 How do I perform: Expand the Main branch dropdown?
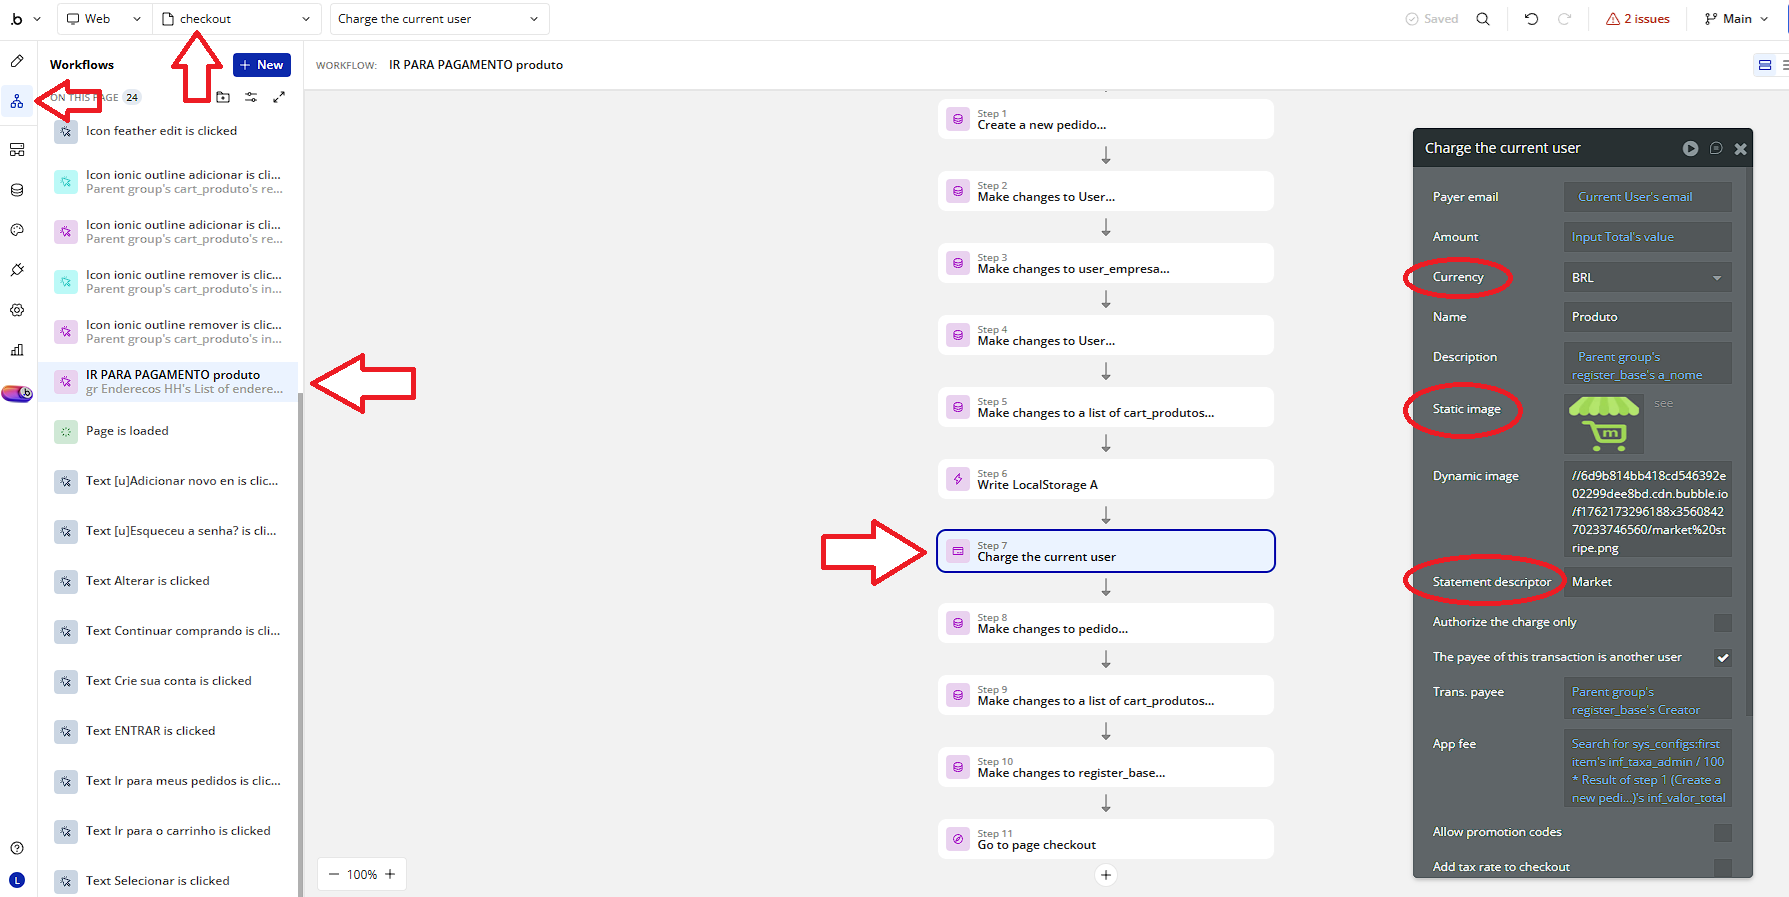1738,19
